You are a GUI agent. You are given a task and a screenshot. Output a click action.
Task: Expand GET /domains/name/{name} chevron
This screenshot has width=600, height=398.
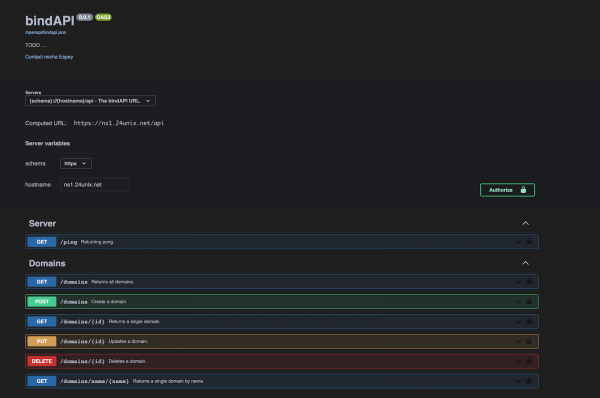point(518,381)
